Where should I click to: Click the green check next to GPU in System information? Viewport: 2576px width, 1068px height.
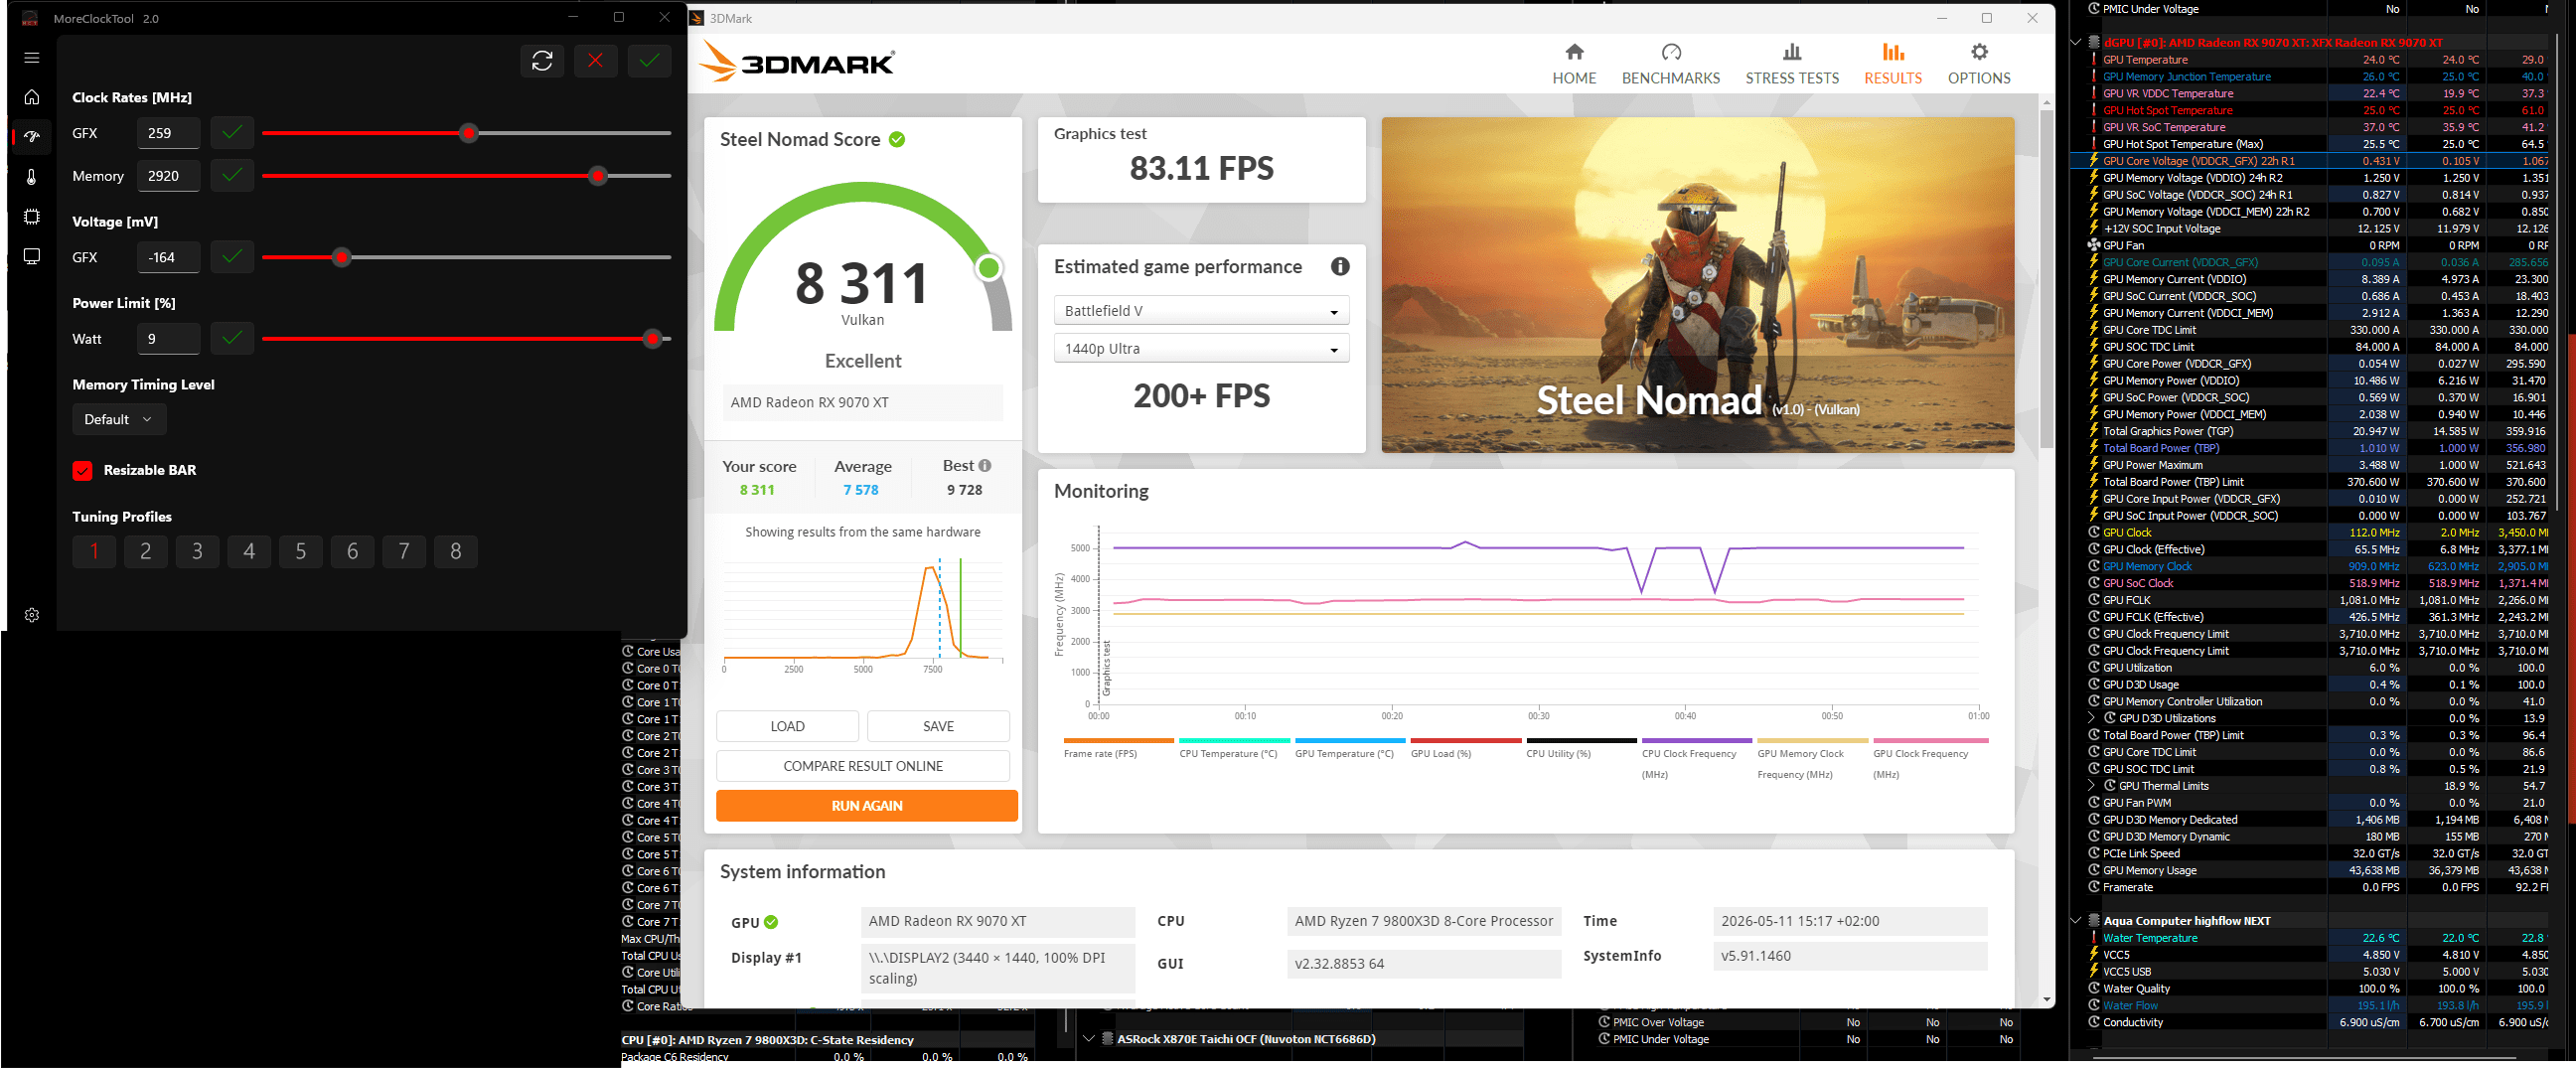[771, 923]
